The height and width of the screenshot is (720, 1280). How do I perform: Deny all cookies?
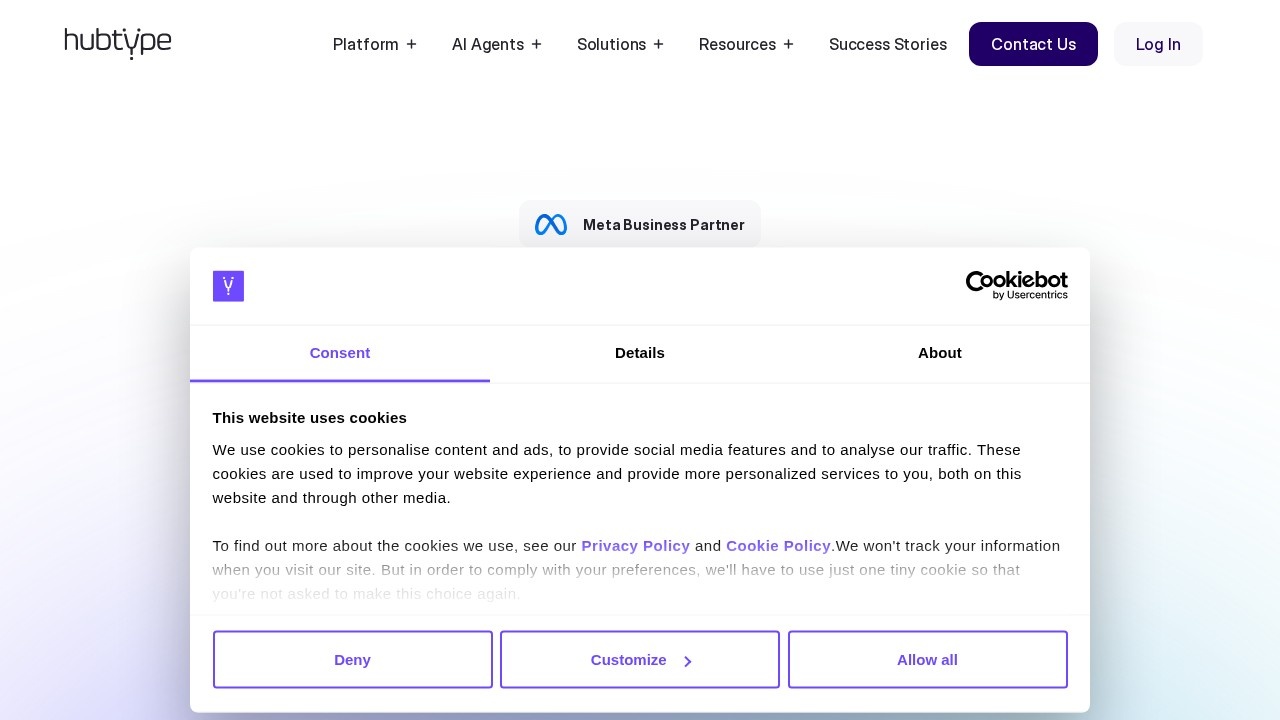[x=353, y=660]
